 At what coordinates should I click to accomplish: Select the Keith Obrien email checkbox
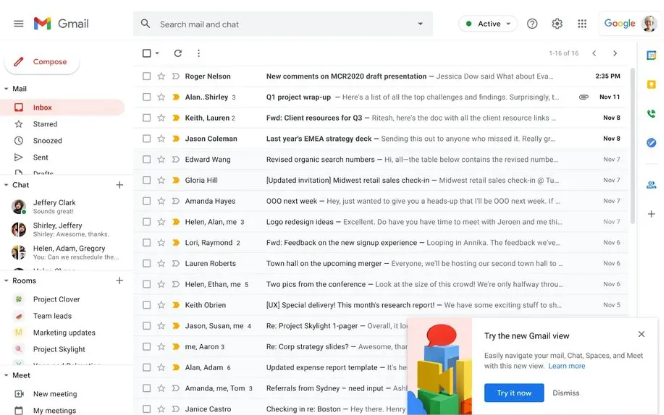147,304
